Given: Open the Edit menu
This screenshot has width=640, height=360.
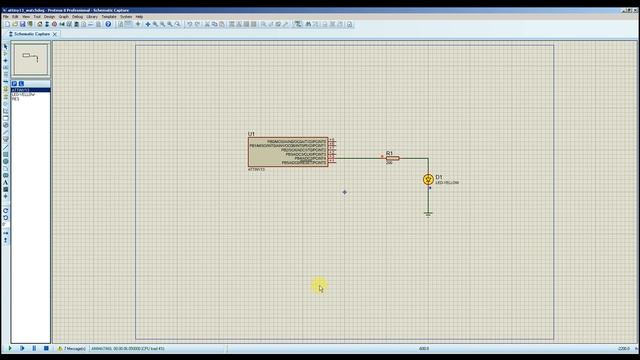Looking at the screenshot, I should 15,17.
